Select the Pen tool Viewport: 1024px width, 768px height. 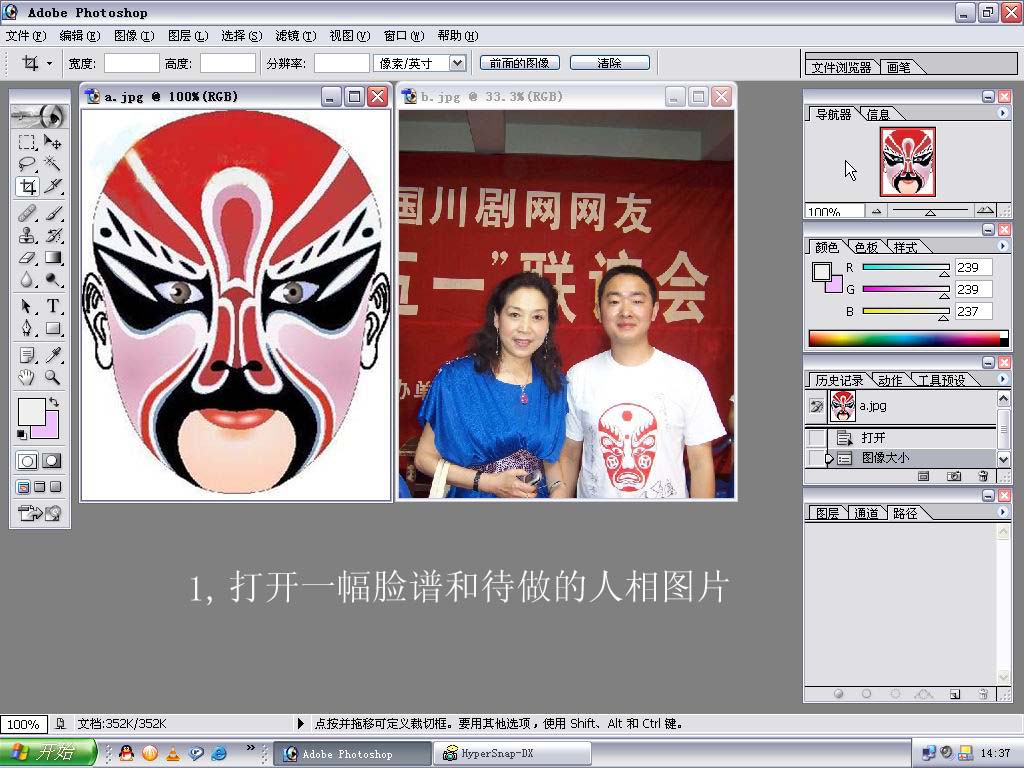pyautogui.click(x=27, y=328)
